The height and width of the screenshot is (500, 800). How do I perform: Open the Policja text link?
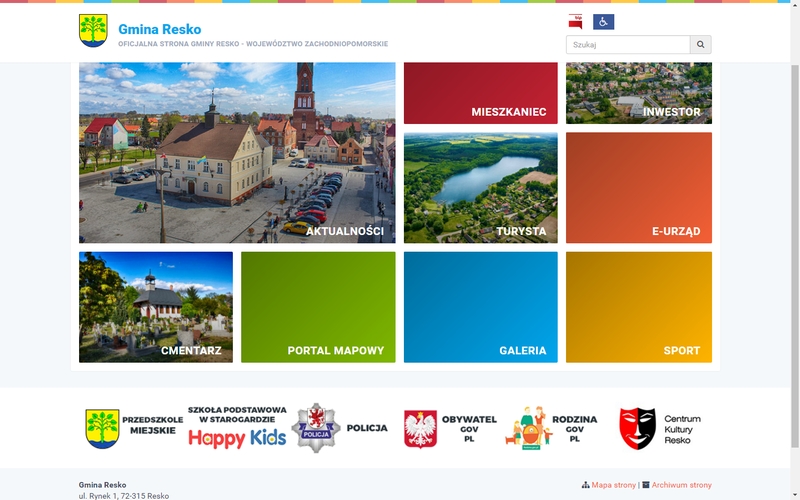367,428
